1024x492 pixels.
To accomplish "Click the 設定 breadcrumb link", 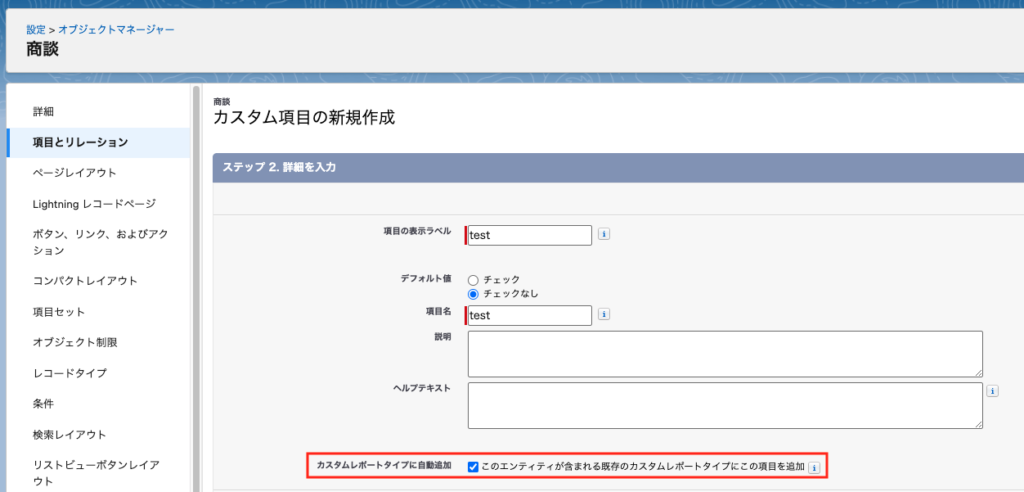I will point(35,30).
